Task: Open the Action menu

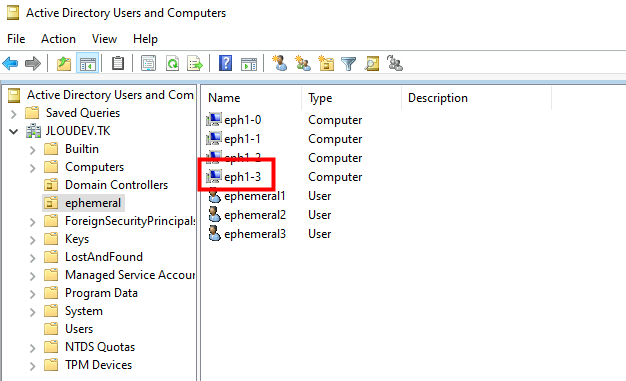Action: (58, 39)
